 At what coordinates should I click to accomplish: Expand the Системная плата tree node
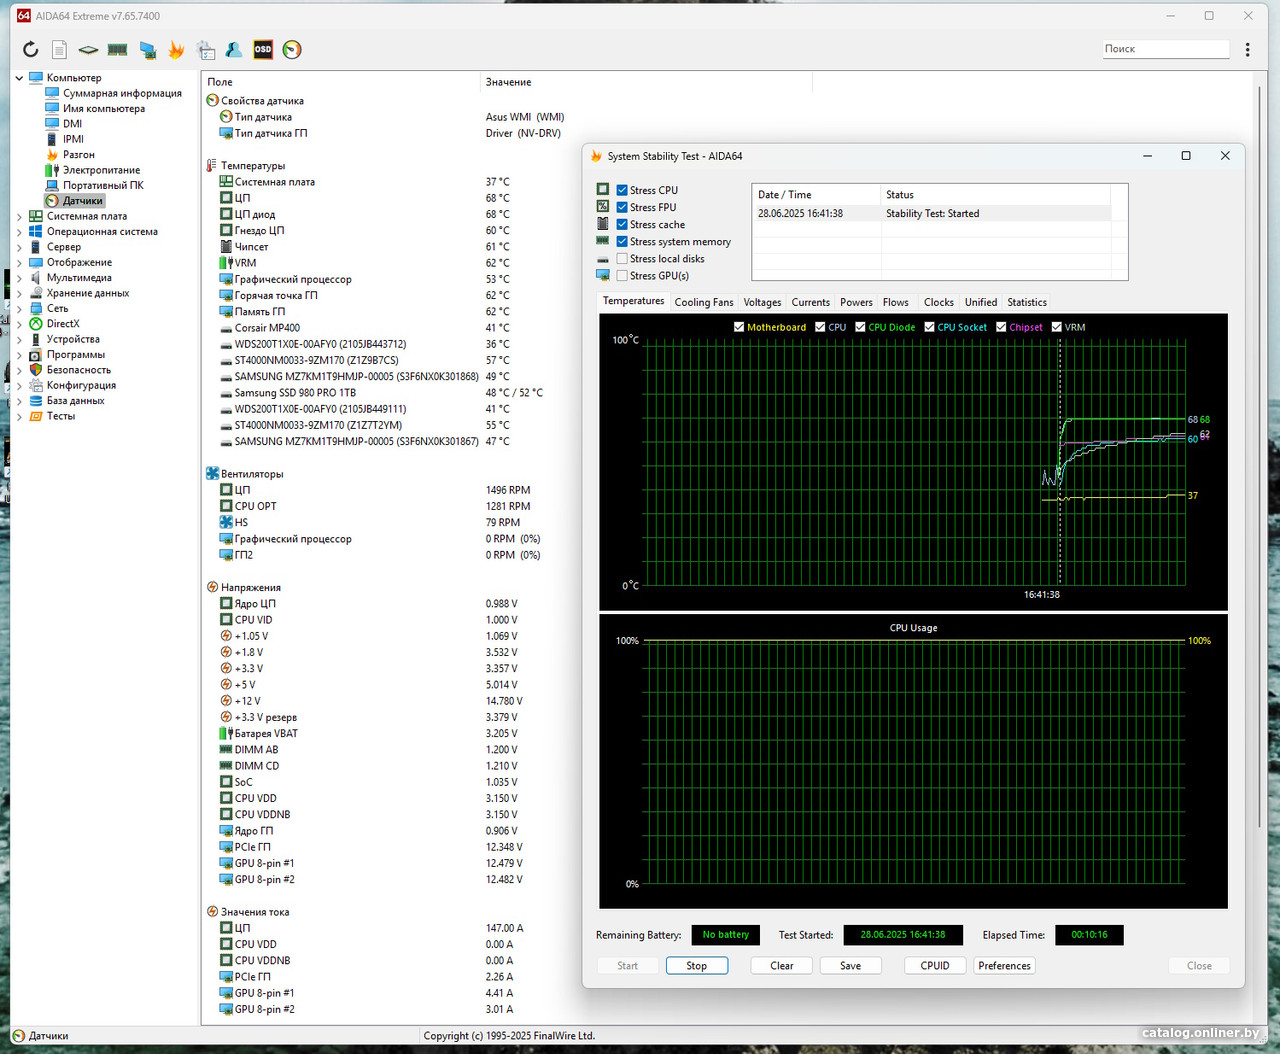tap(19, 216)
